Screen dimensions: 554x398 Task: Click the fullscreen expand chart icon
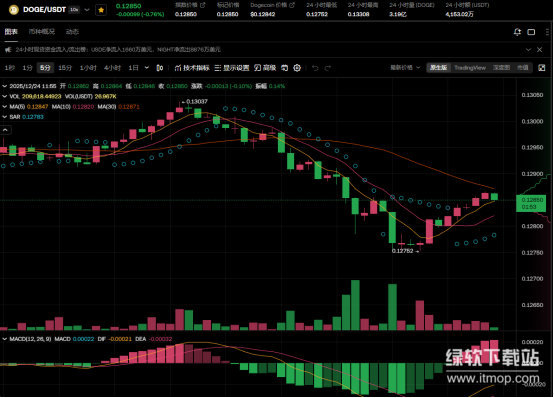pyautogui.click(x=542, y=68)
